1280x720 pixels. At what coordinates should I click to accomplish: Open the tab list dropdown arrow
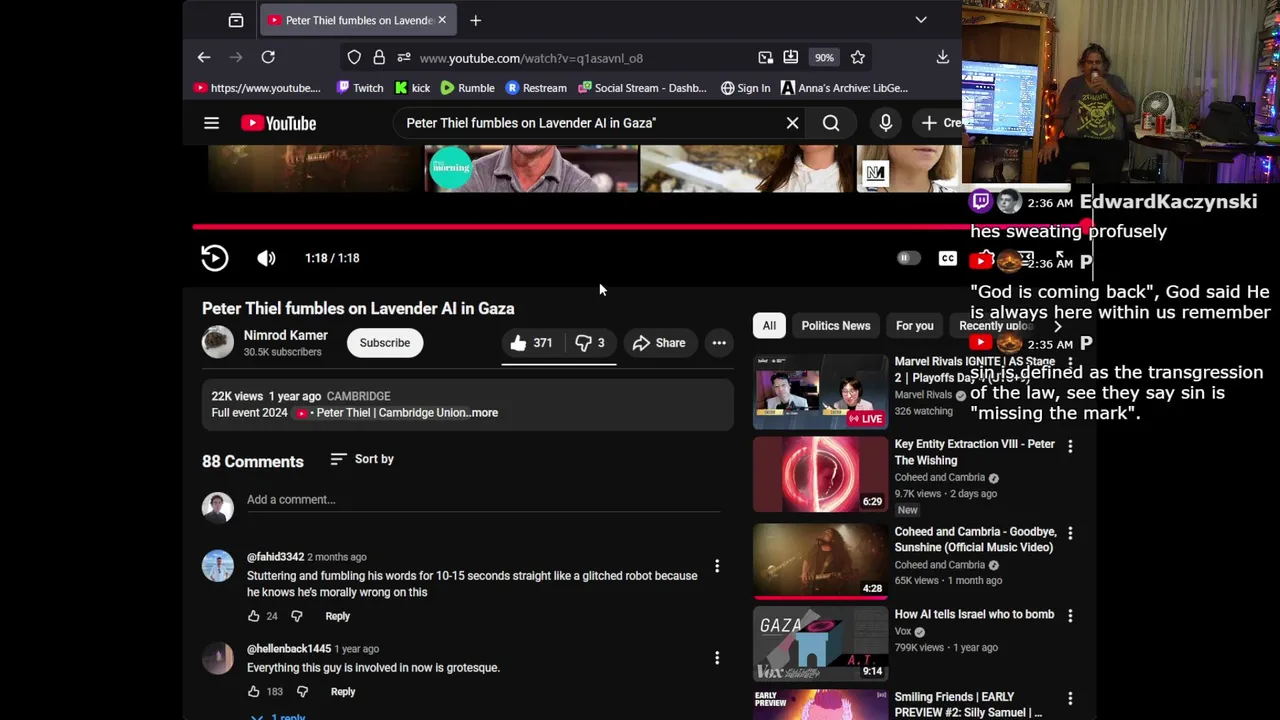click(x=921, y=20)
